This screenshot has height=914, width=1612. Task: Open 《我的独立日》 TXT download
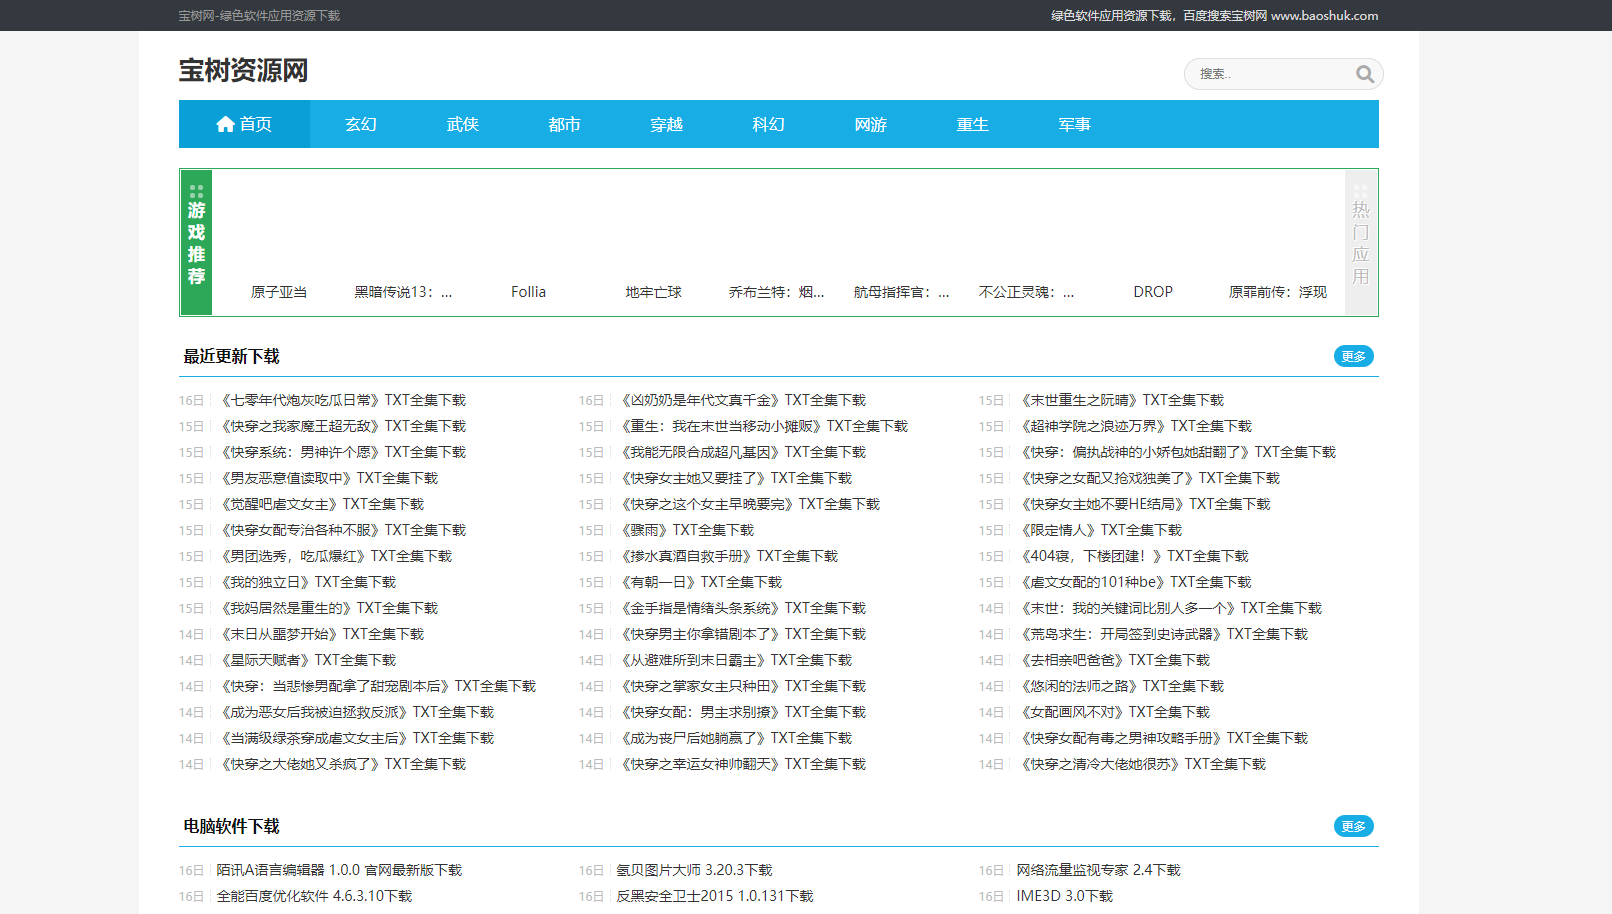(x=306, y=582)
